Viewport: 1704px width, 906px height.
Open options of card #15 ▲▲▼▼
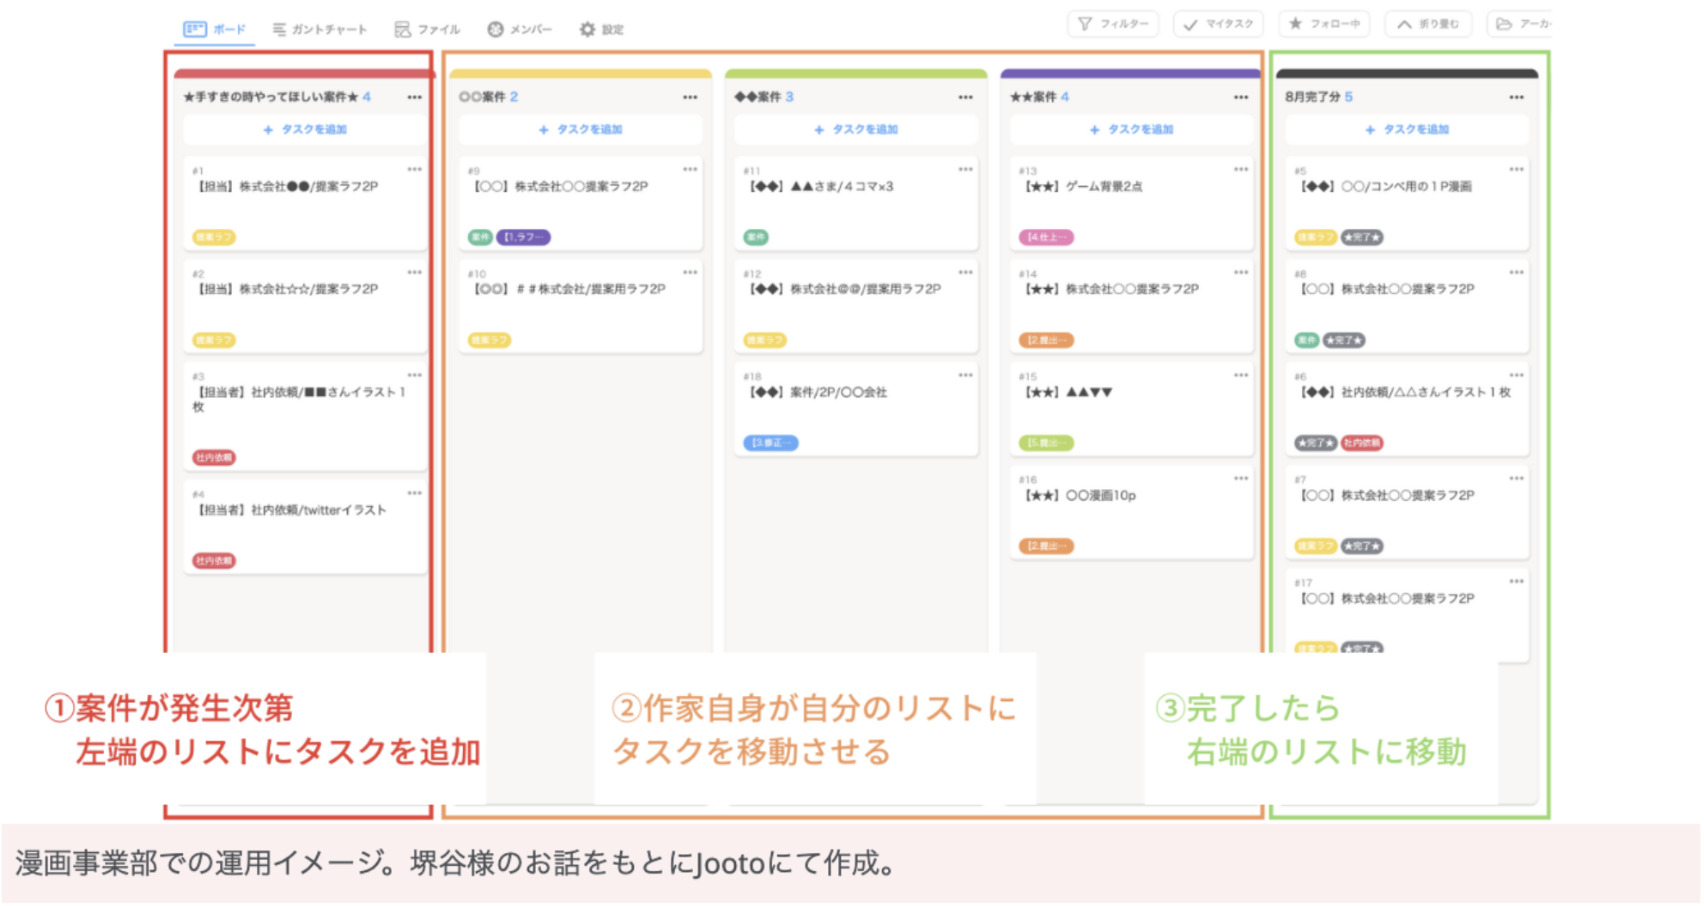click(x=1241, y=375)
